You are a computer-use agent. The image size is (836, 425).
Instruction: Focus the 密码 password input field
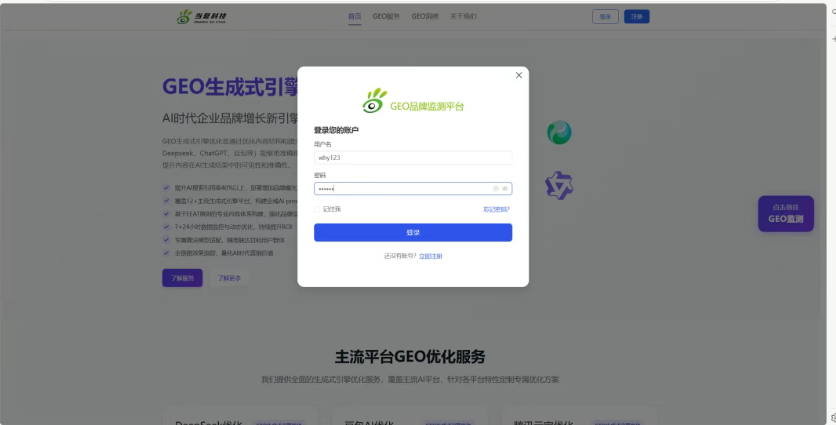coord(400,188)
